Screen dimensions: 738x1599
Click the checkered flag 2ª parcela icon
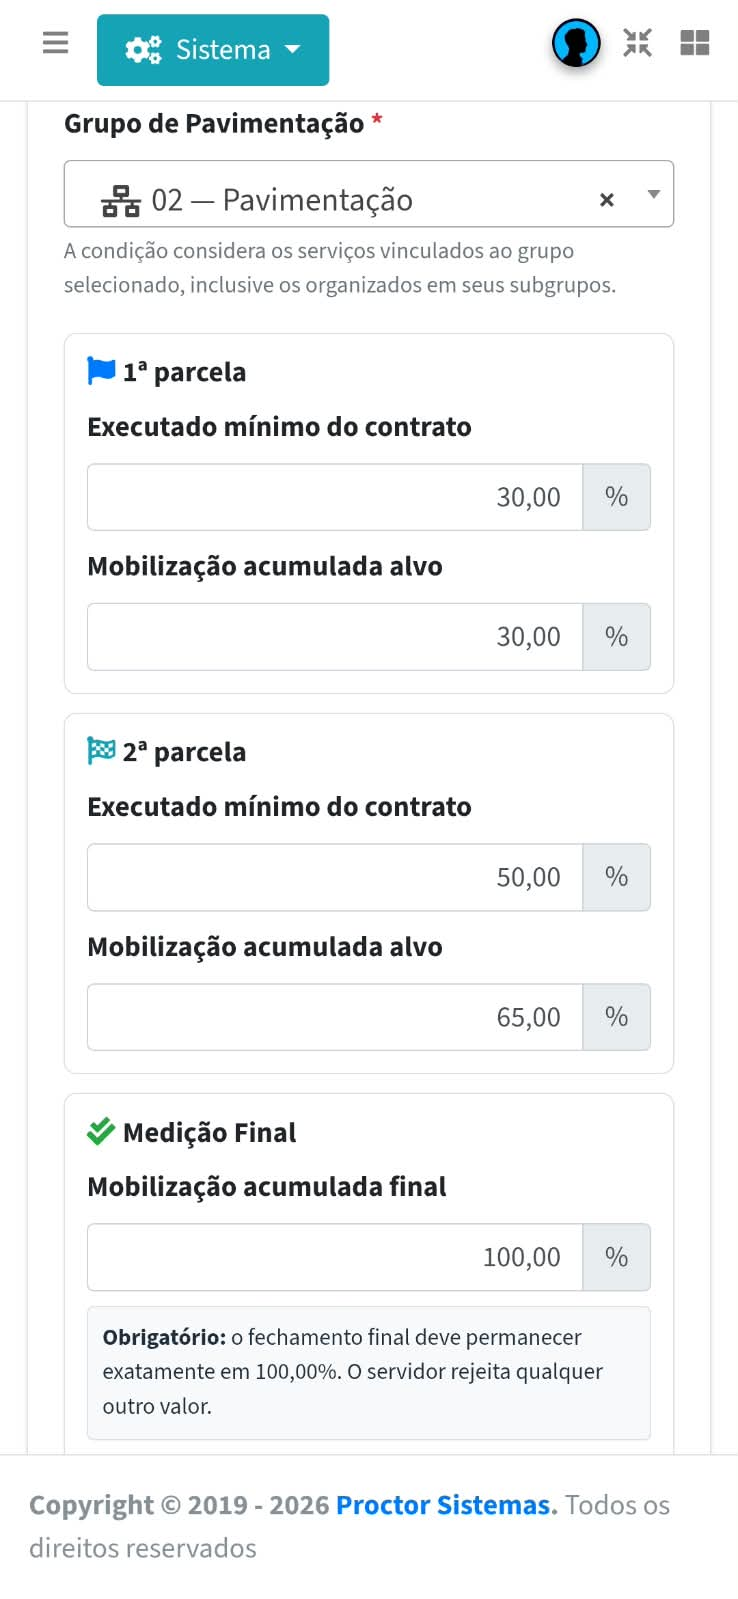click(101, 751)
